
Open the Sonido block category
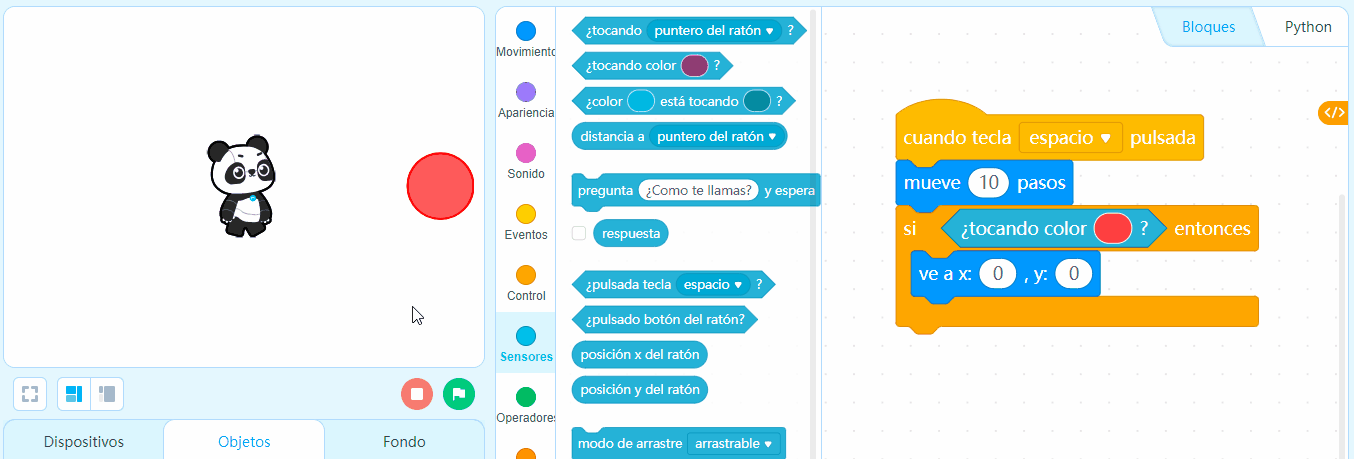click(x=525, y=162)
